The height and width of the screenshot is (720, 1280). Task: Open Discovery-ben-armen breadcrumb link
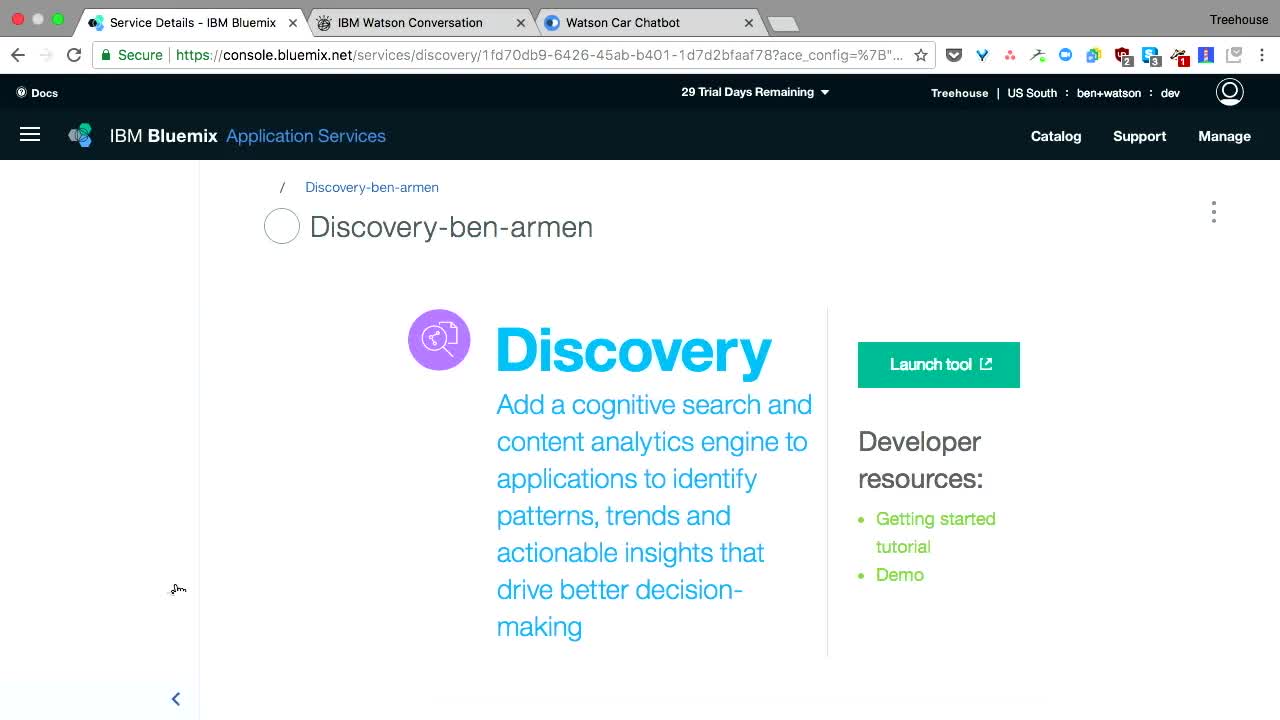372,187
